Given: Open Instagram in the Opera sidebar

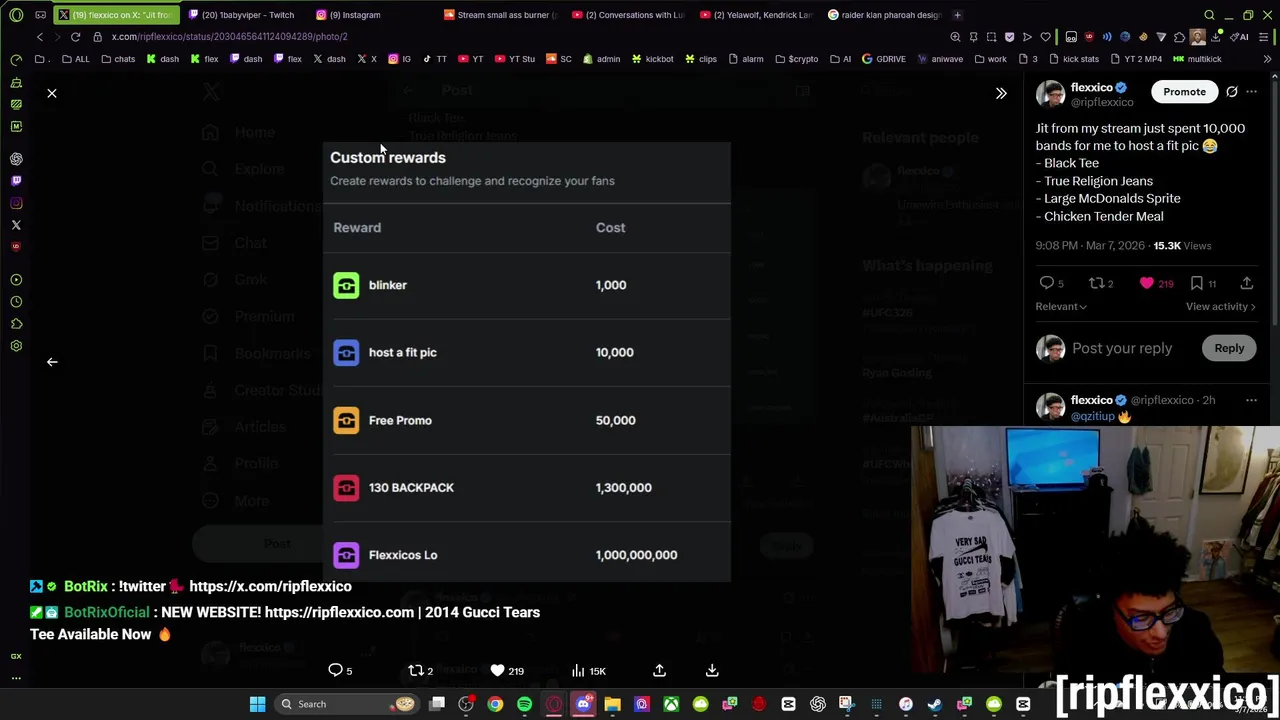Looking at the screenshot, I should coord(16,203).
